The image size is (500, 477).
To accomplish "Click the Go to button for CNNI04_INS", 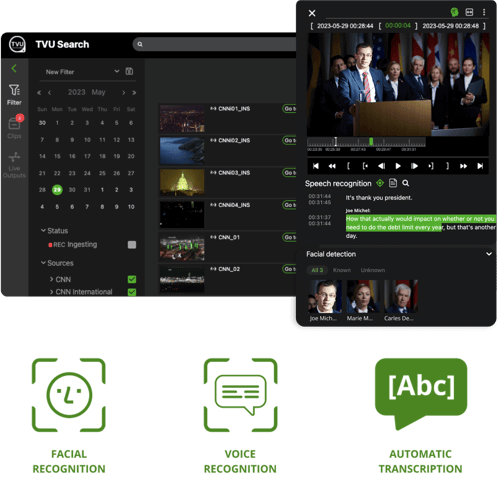I will click(289, 205).
